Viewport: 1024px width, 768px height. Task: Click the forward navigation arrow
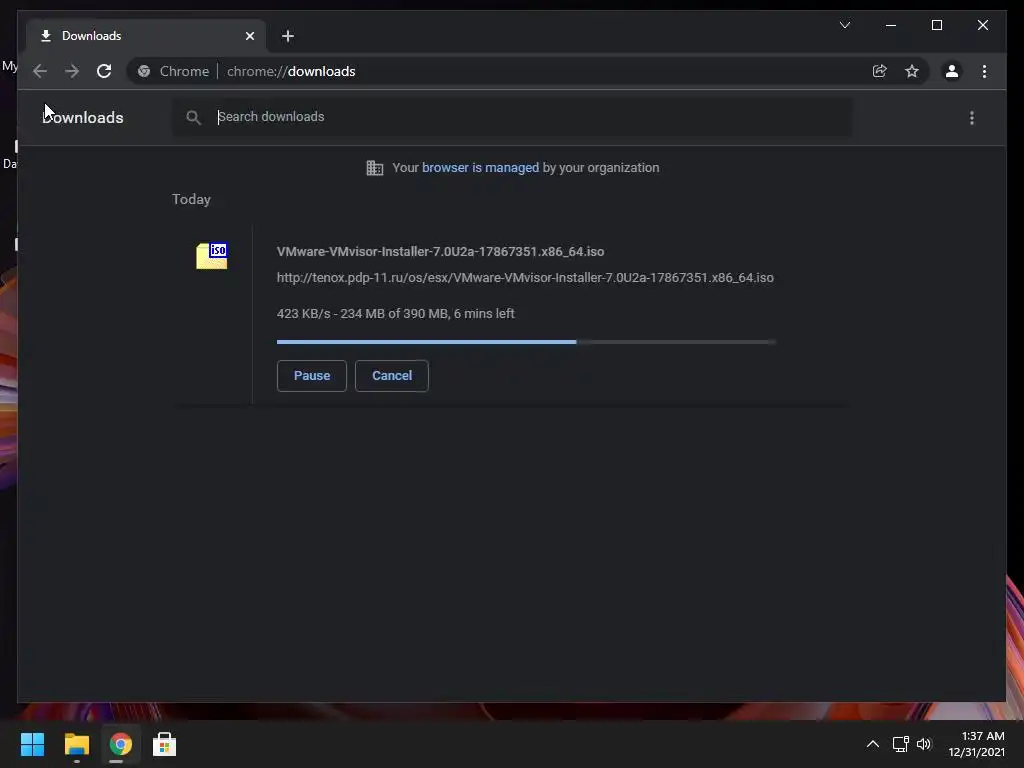(72, 71)
